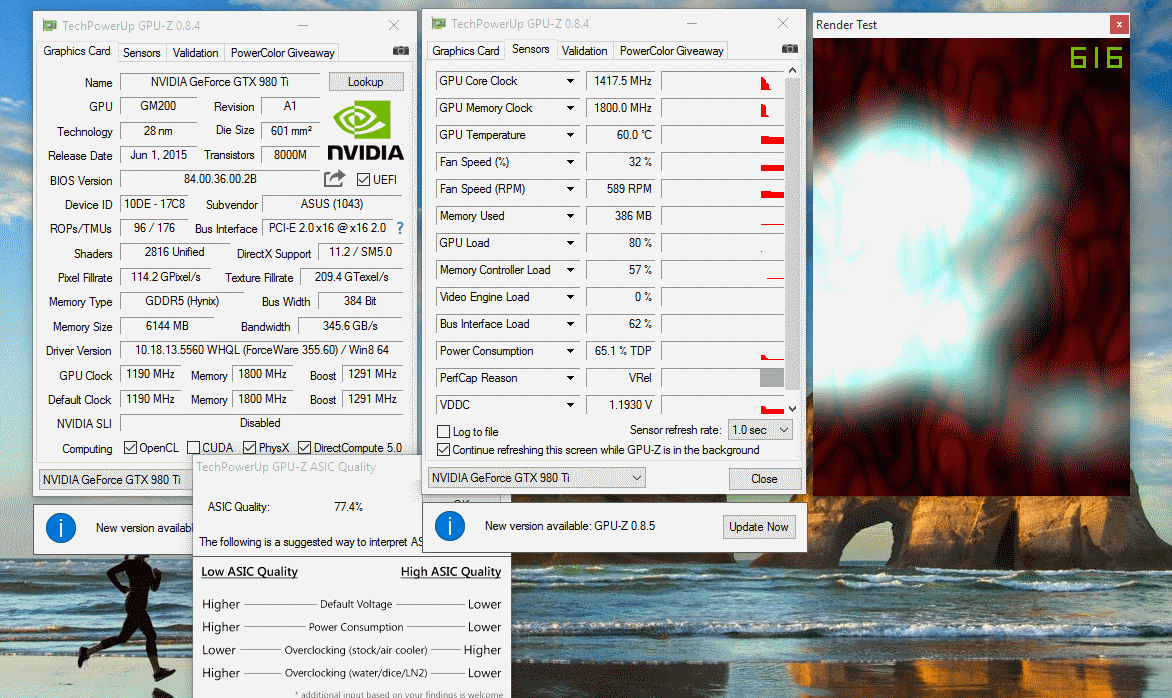
Task: Open the VDDC sensor dropdown
Action: point(570,404)
